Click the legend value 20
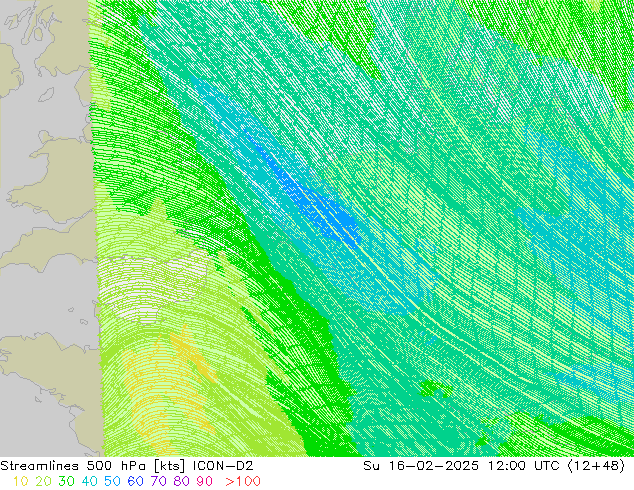This screenshot has width=634, height=490. point(43,481)
